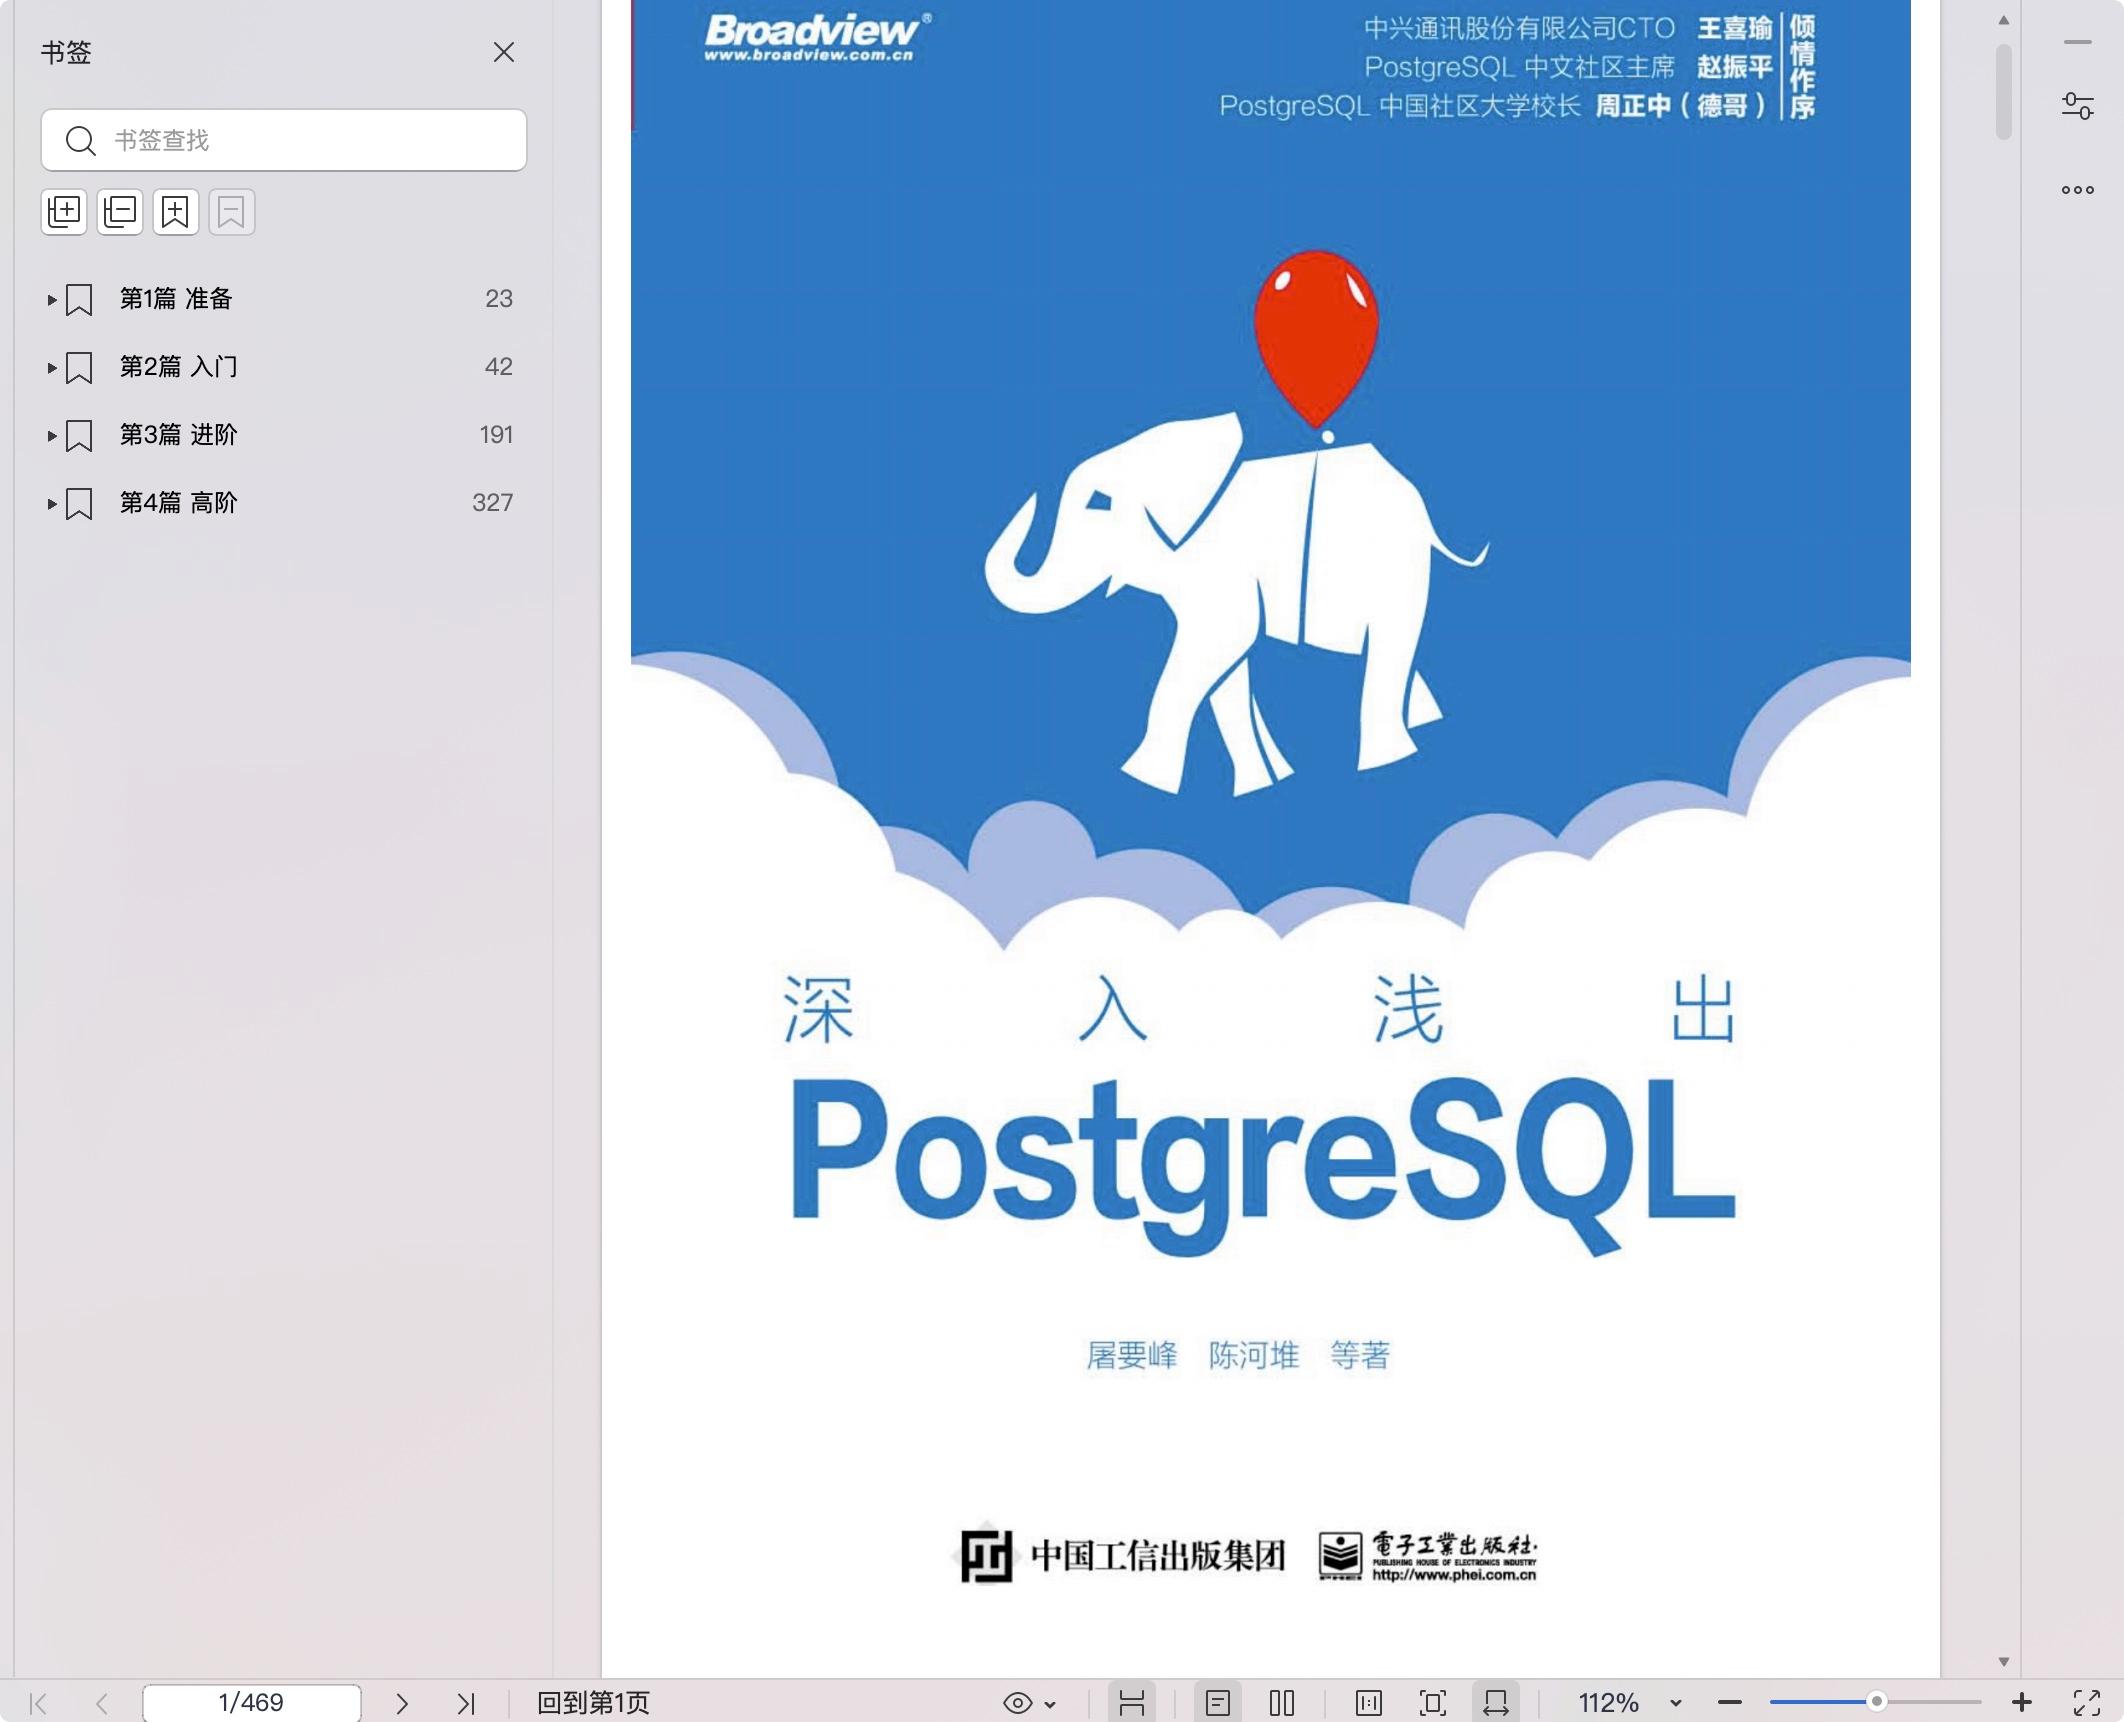The height and width of the screenshot is (1722, 2124).
Task: Click the delete bookmark icon
Action: (x=232, y=212)
